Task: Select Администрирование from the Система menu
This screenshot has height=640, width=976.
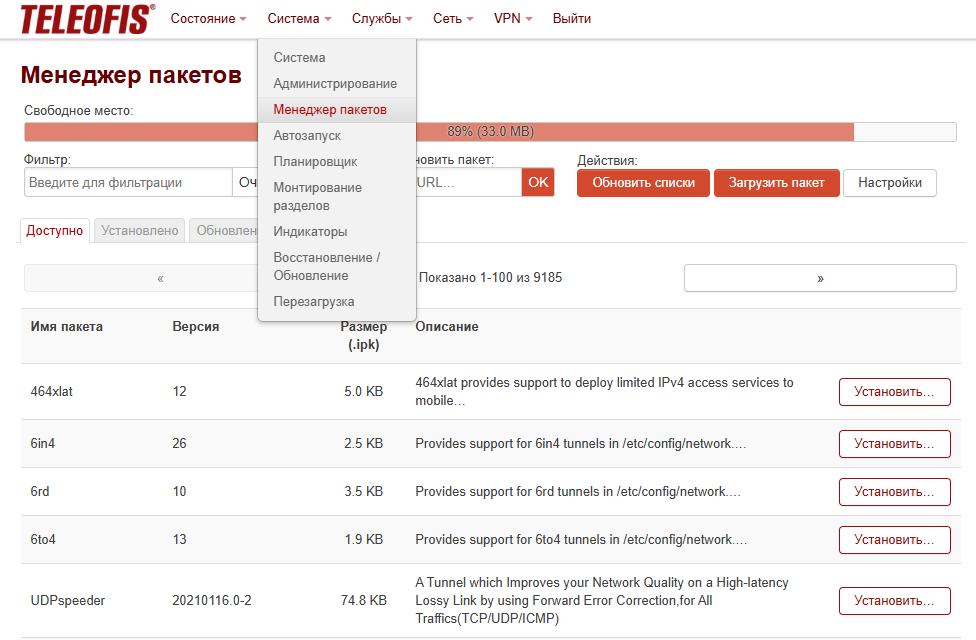Action: click(335, 83)
